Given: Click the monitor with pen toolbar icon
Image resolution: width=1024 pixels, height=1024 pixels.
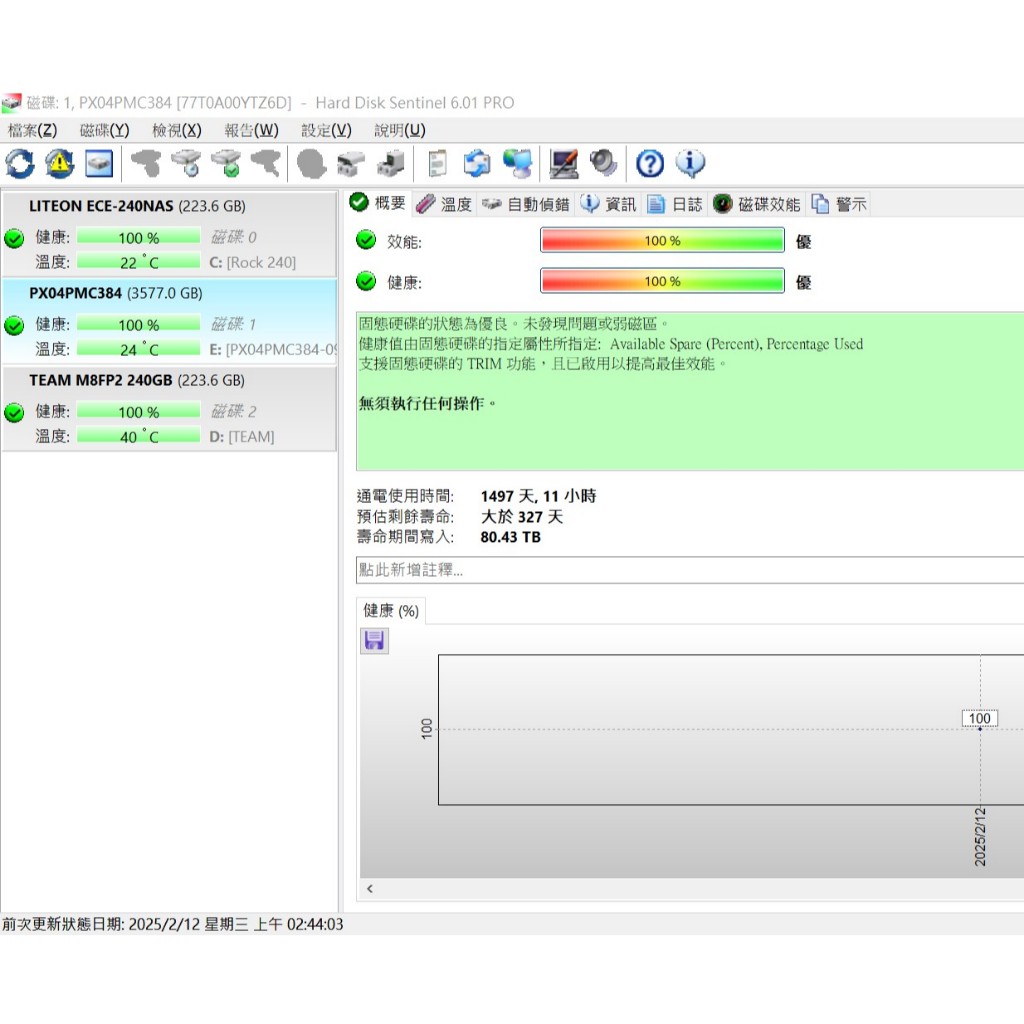Looking at the screenshot, I should click(565, 163).
